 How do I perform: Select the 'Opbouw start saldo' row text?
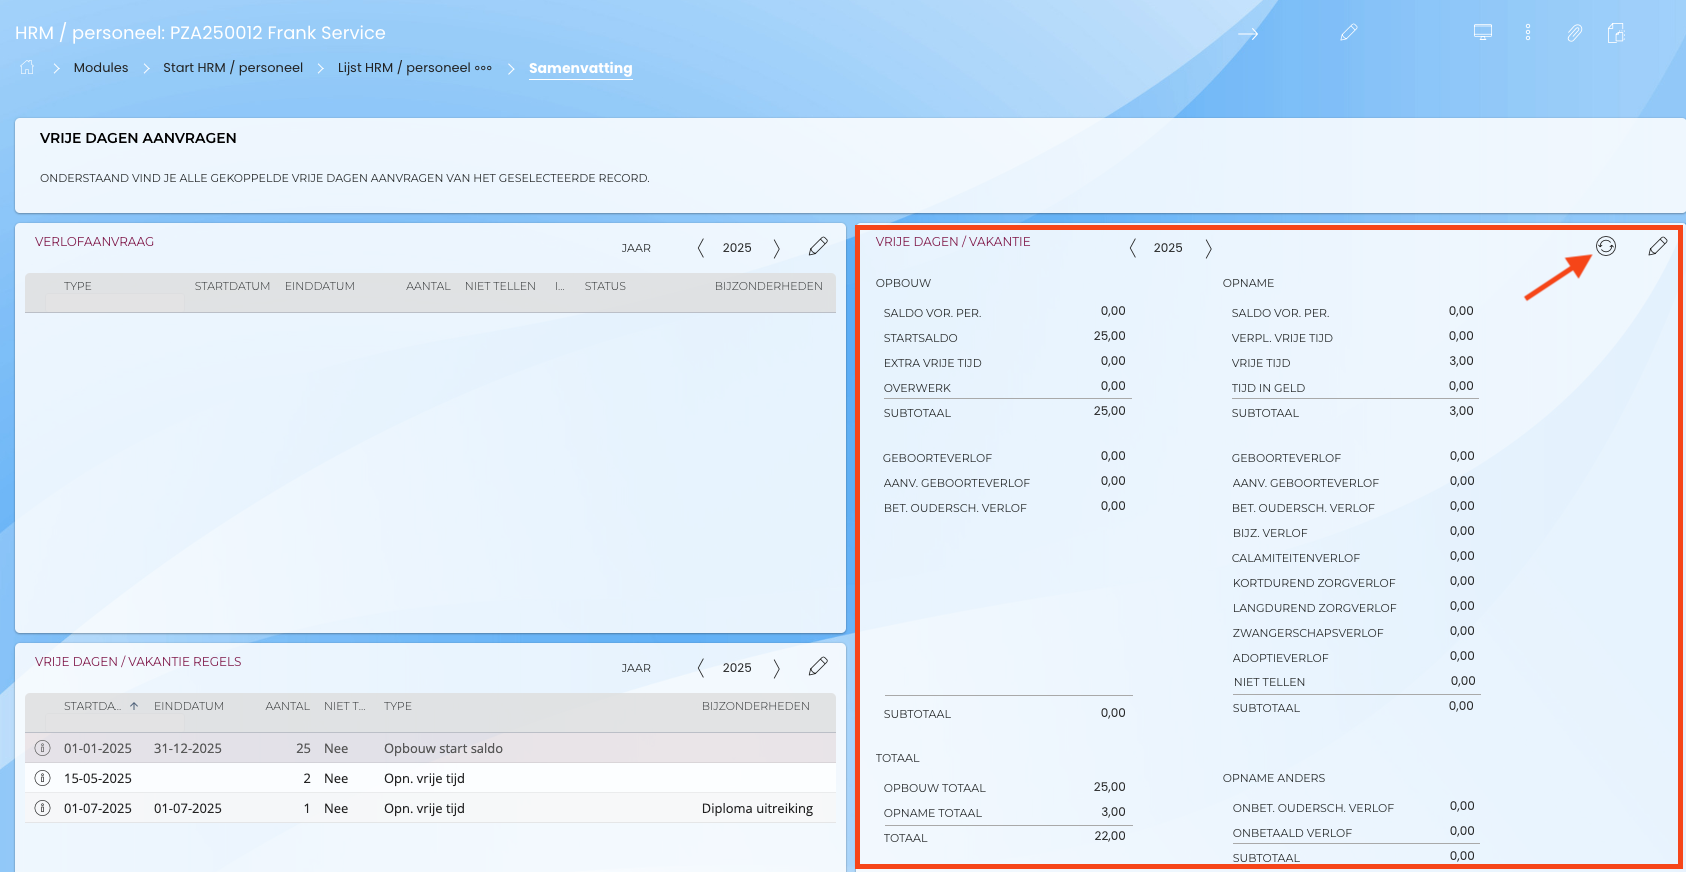tap(443, 748)
